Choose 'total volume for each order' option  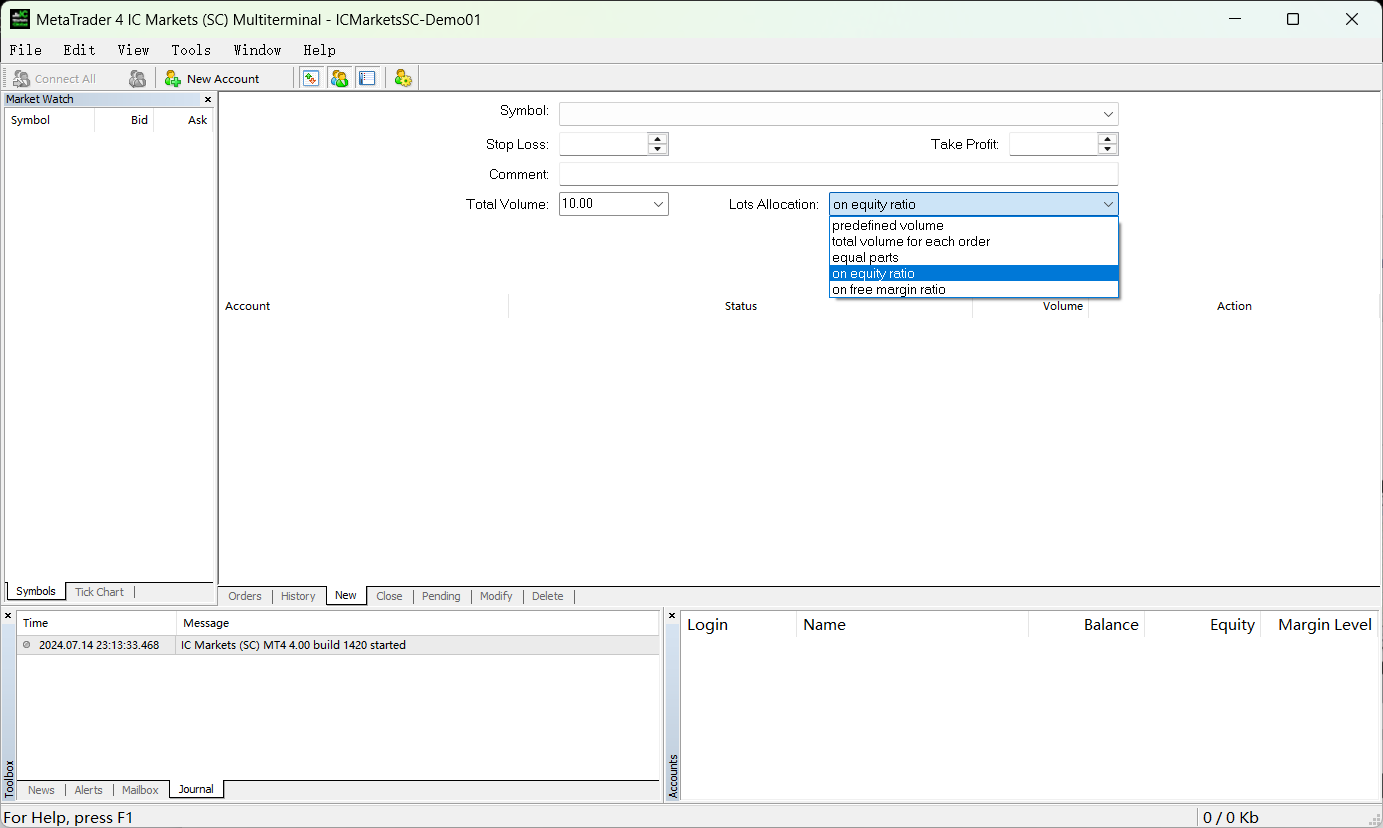click(x=974, y=241)
